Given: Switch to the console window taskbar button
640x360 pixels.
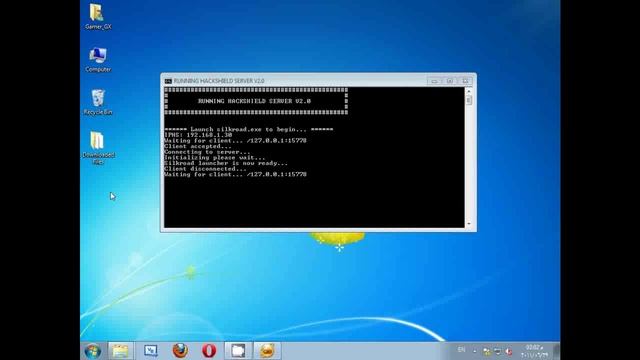Looking at the screenshot, I should pos(238,351).
